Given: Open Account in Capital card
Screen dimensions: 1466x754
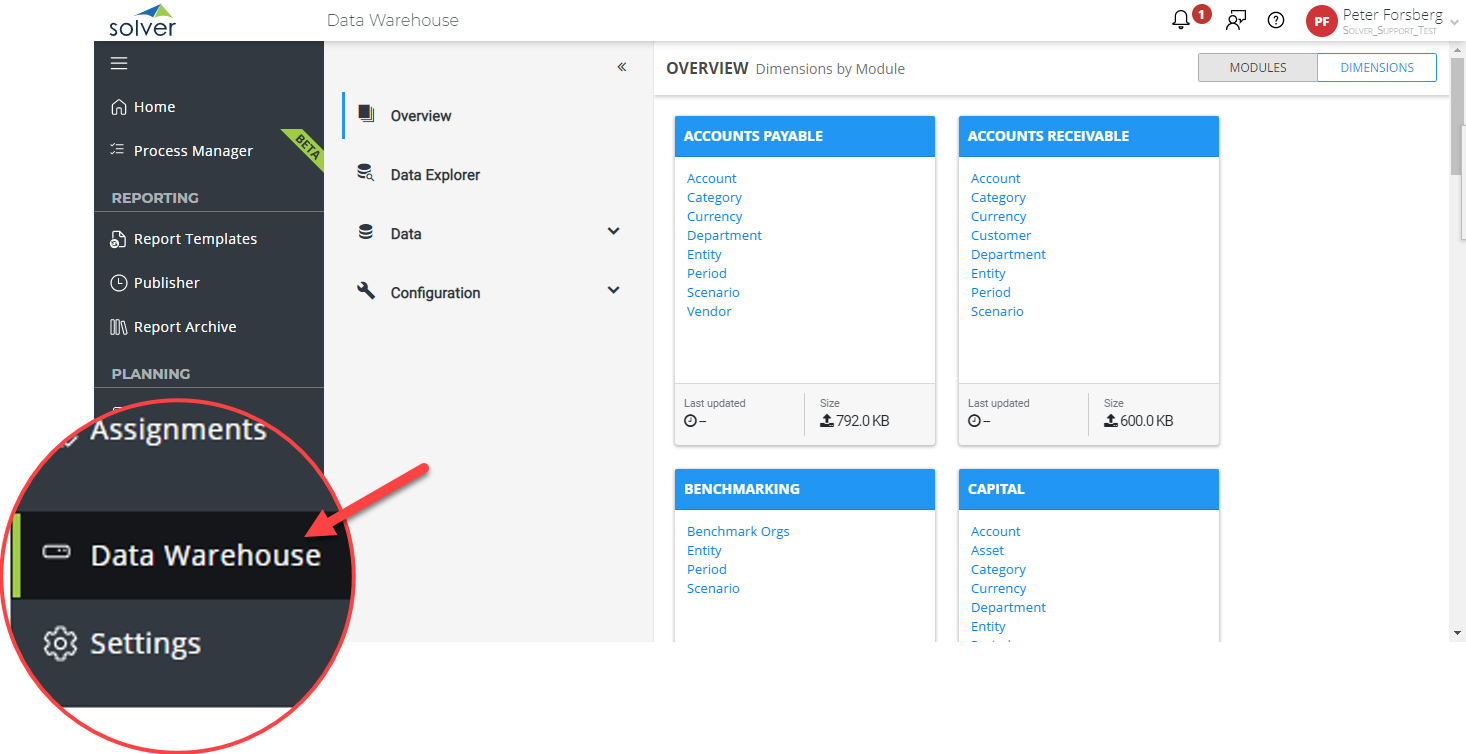Looking at the screenshot, I should [996, 532].
